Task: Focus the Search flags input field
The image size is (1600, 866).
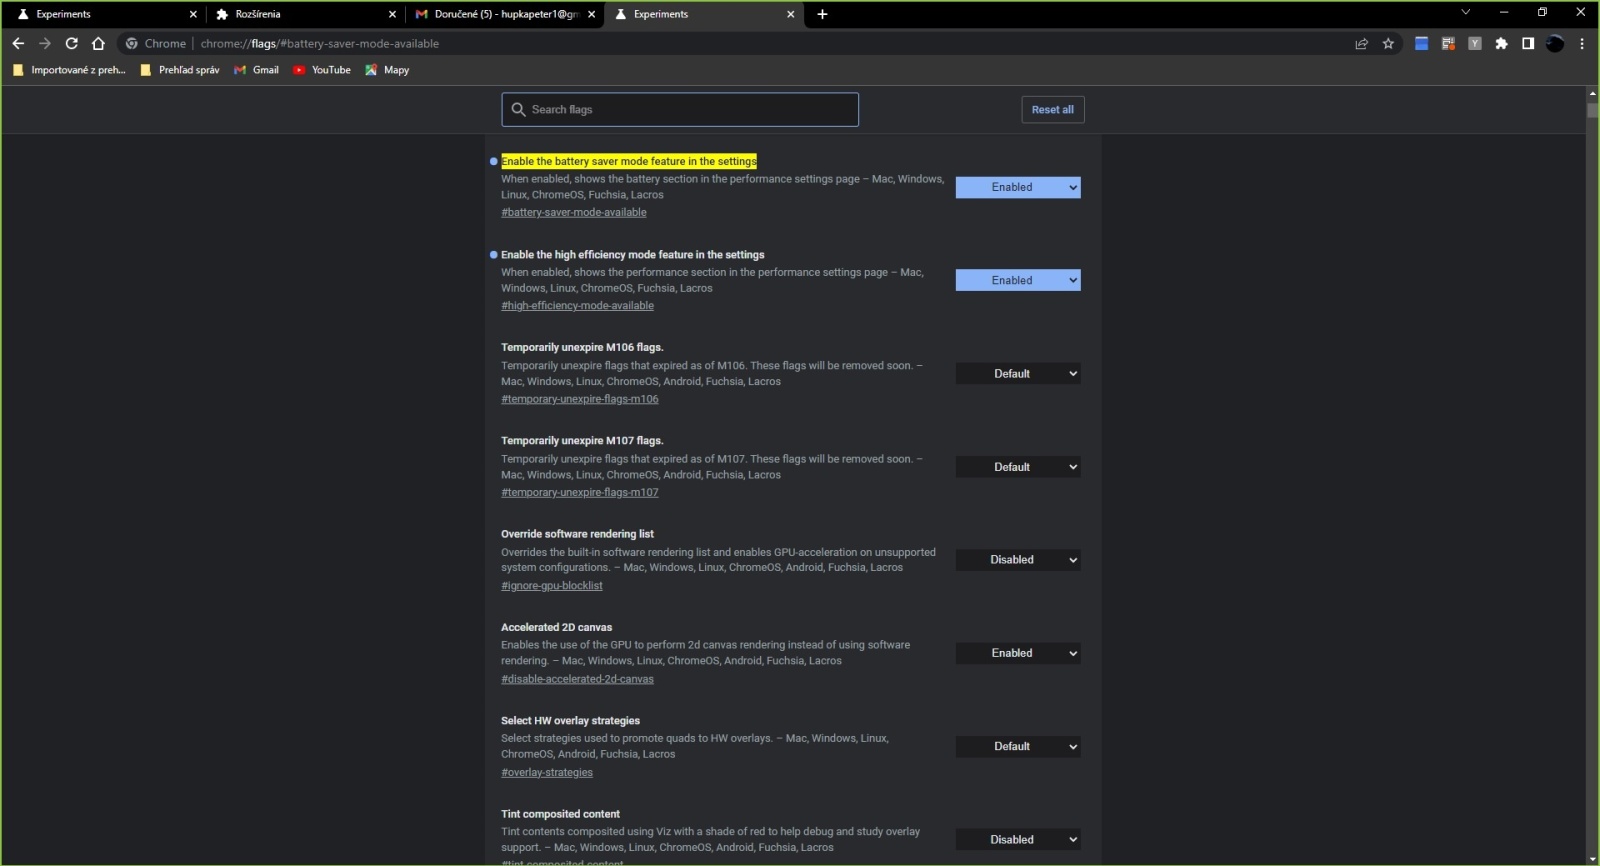Action: point(690,109)
